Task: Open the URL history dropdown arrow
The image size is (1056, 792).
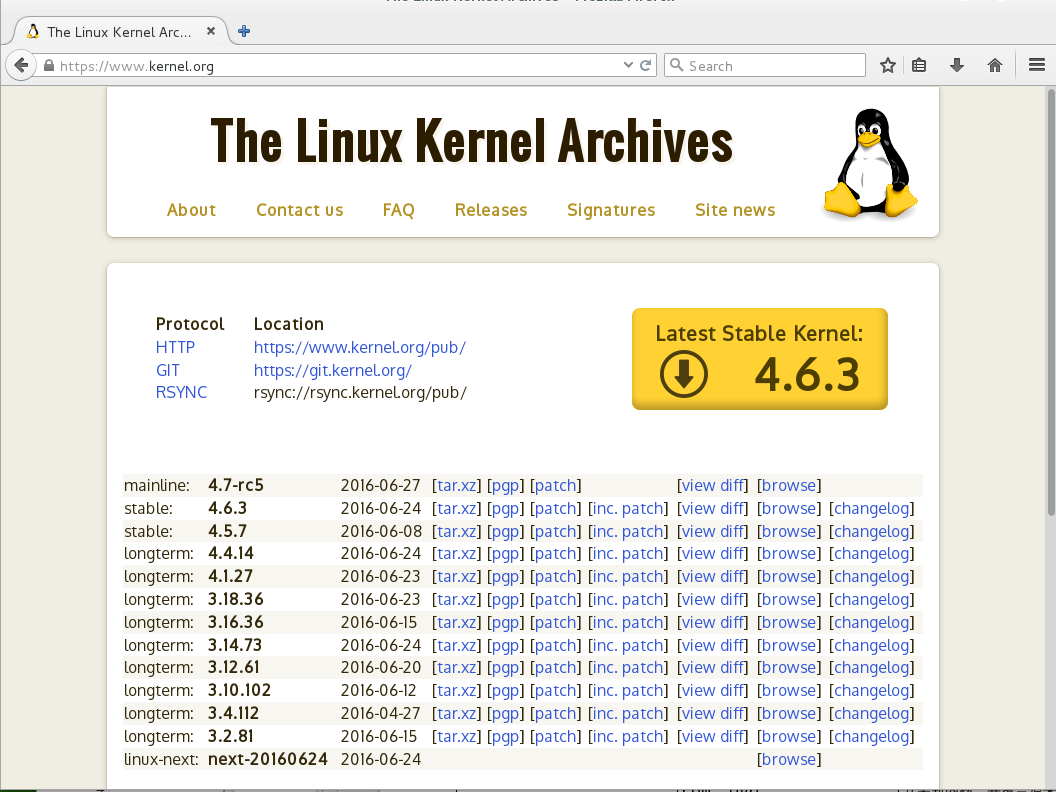Action: point(628,65)
